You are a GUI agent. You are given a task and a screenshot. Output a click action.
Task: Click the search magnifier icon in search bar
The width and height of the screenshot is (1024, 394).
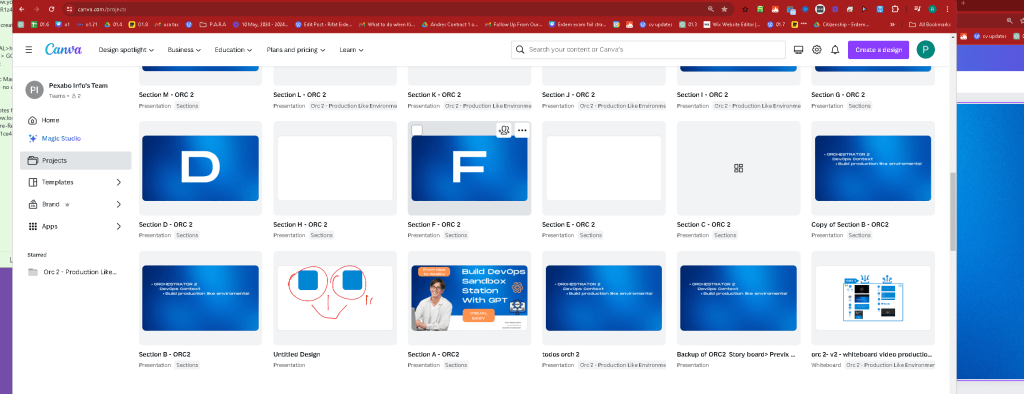tap(520, 50)
